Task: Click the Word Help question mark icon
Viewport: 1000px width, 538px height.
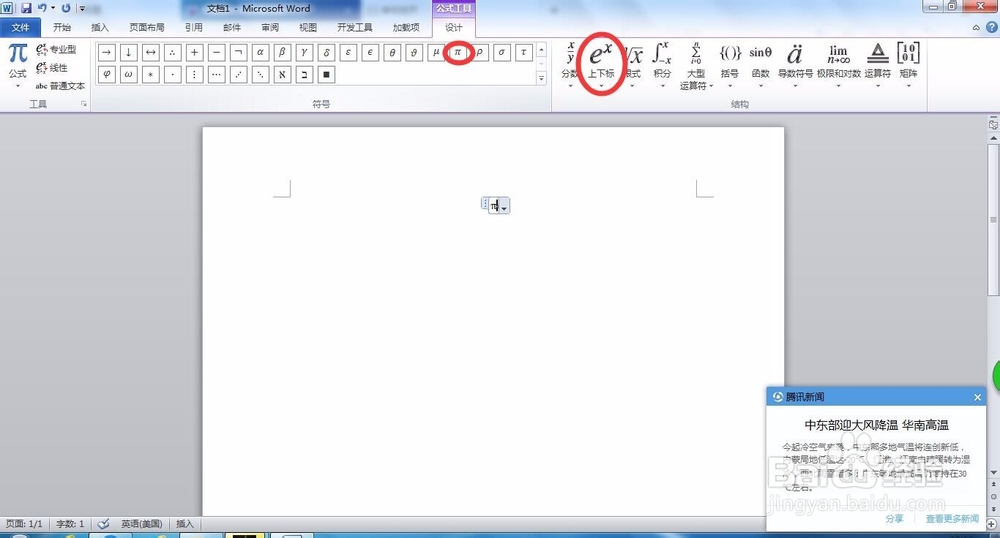Action: (992, 27)
